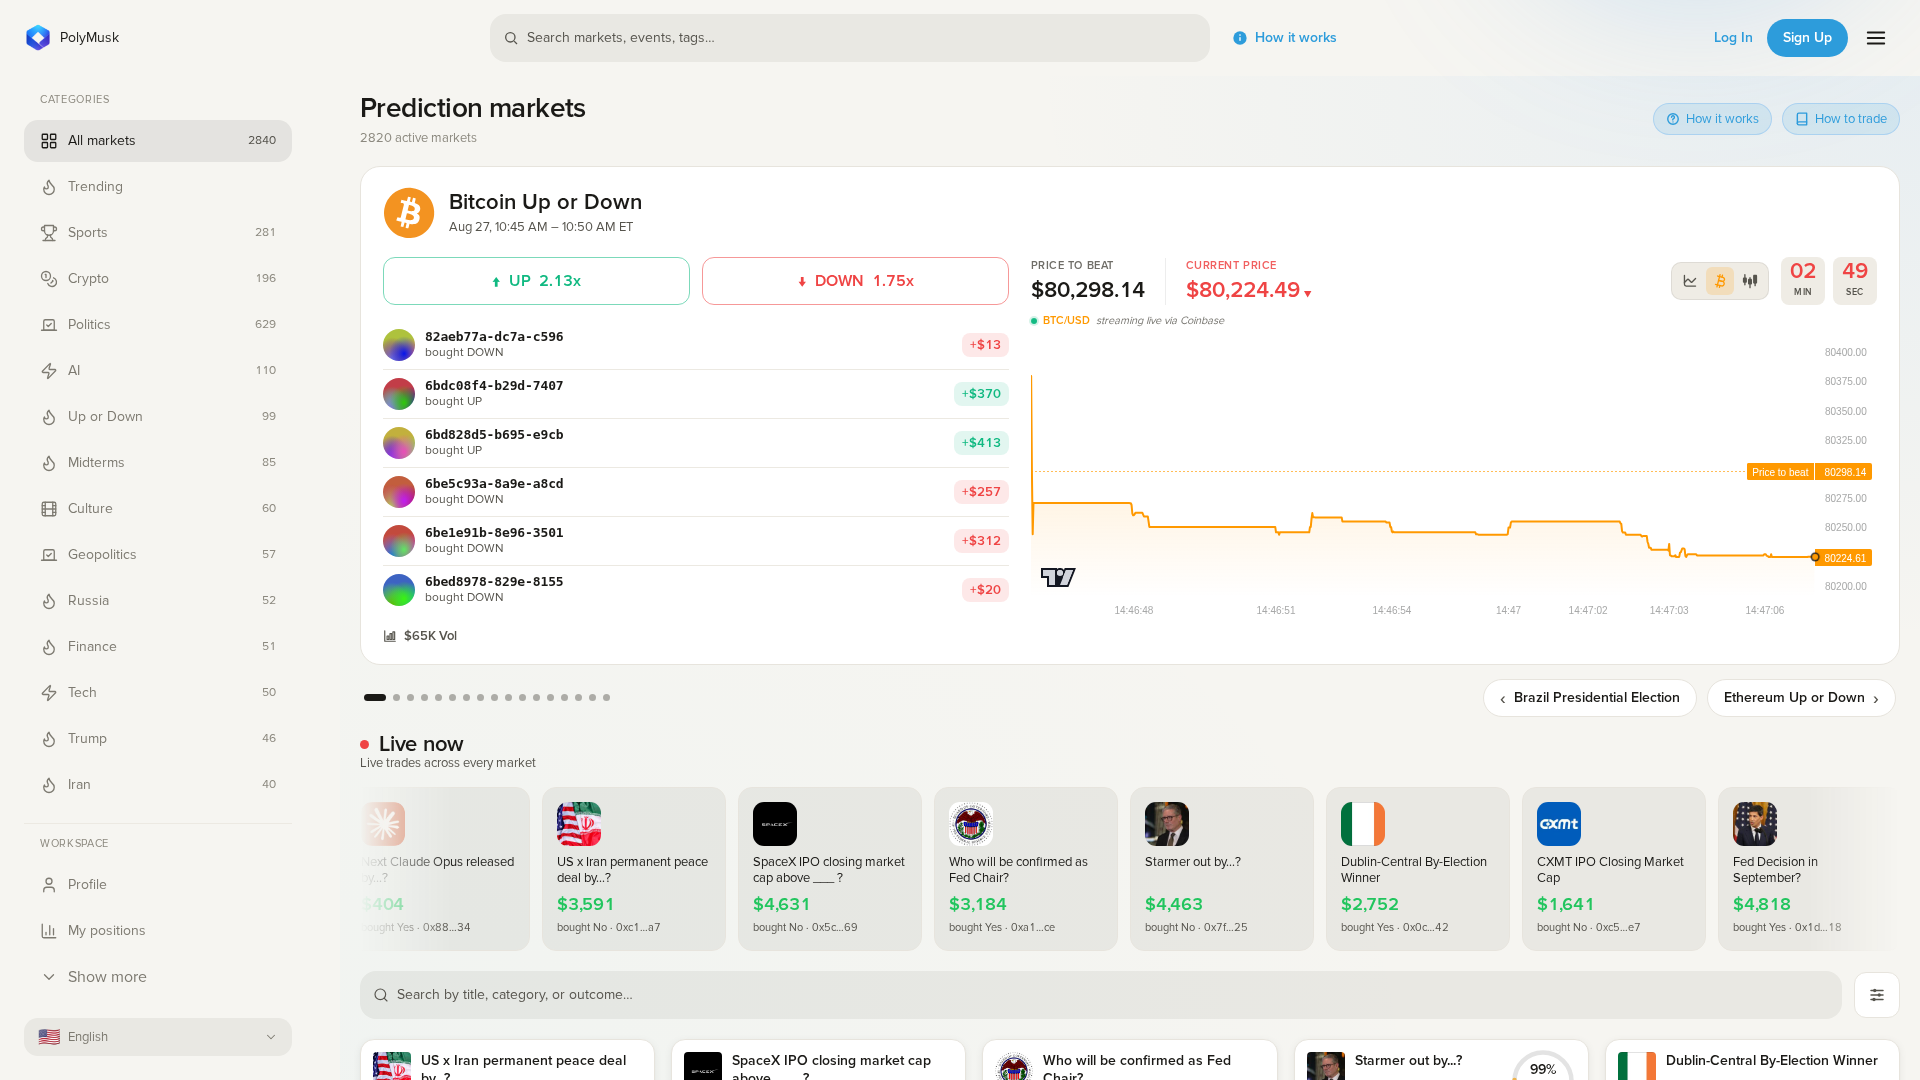This screenshot has height=1080, width=1920.
Task: Click the Tech lightning icon
Action: 49,693
